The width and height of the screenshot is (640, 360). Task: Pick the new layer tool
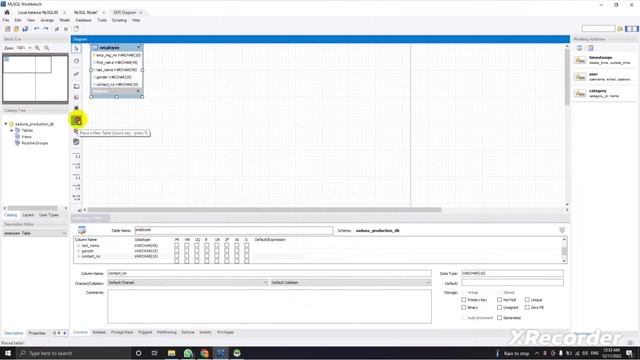pos(76,87)
